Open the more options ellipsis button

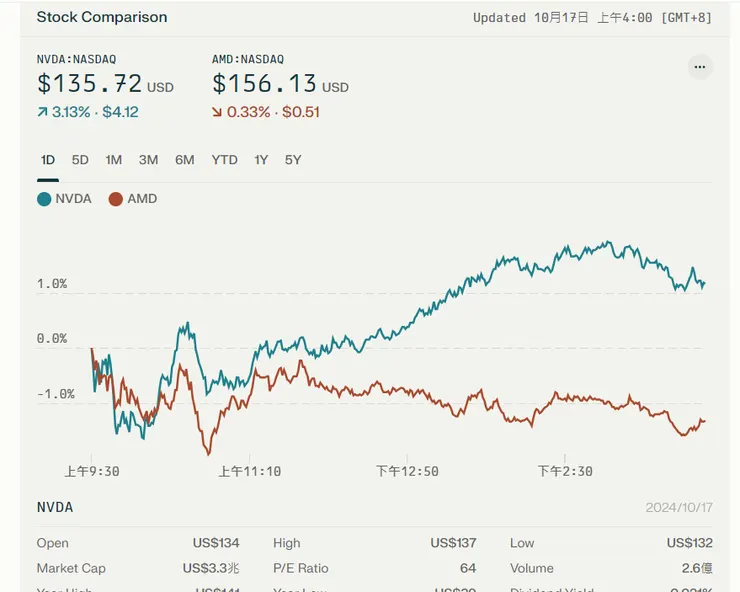[x=699, y=67]
